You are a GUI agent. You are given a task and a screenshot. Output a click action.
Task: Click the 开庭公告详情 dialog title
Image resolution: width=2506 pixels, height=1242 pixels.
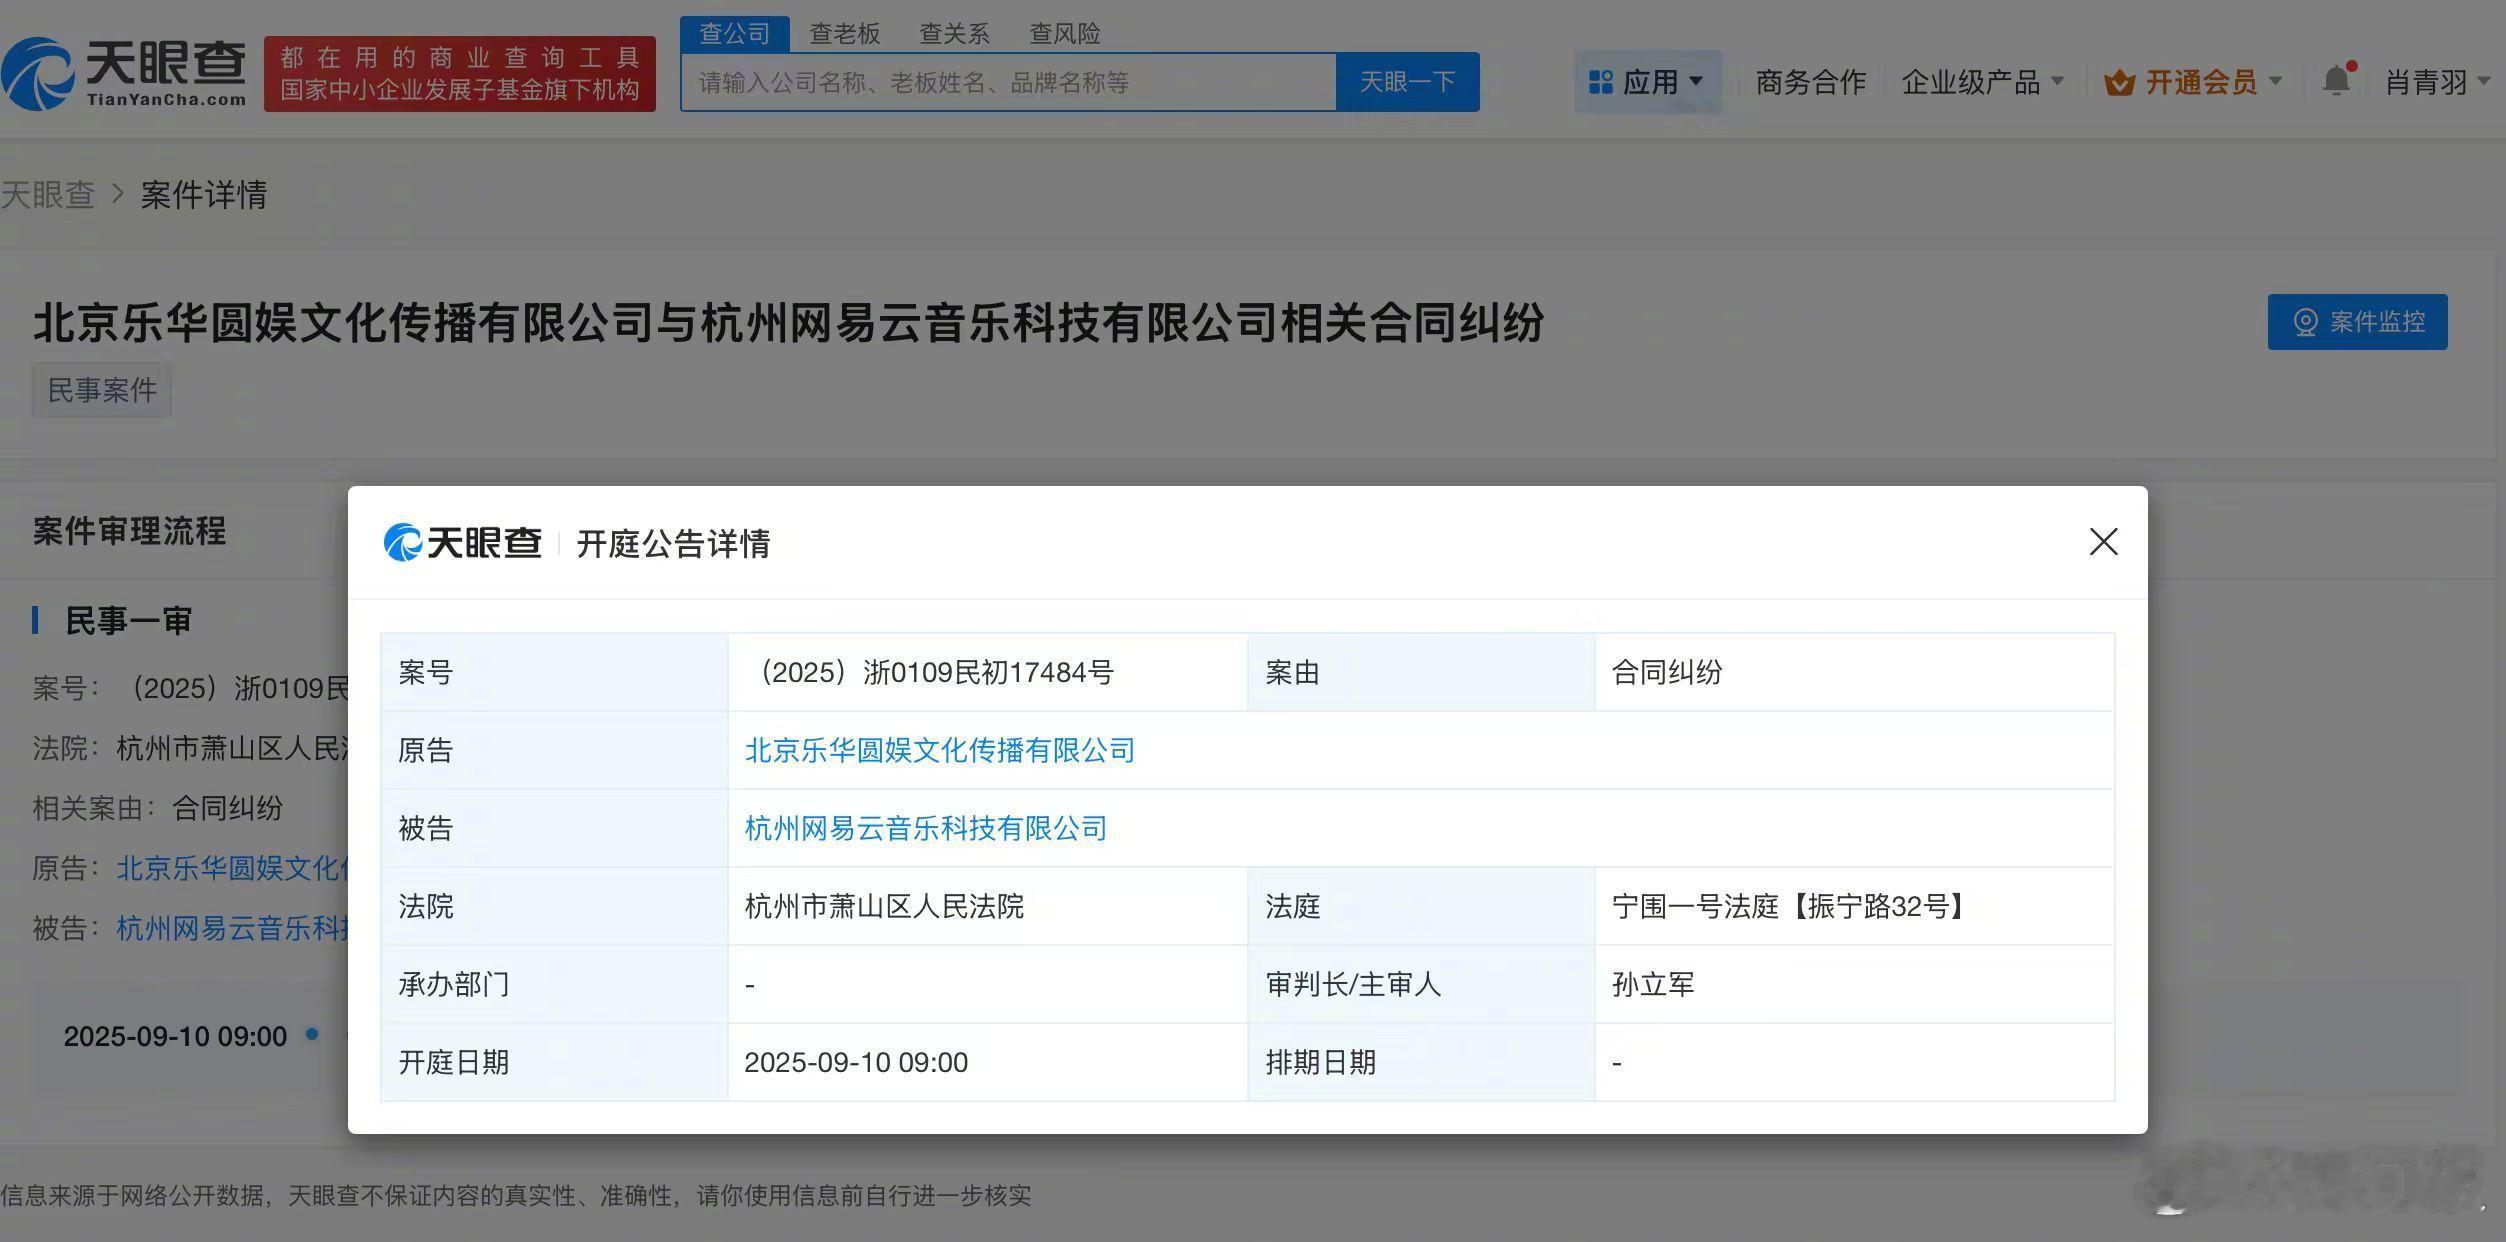674,544
